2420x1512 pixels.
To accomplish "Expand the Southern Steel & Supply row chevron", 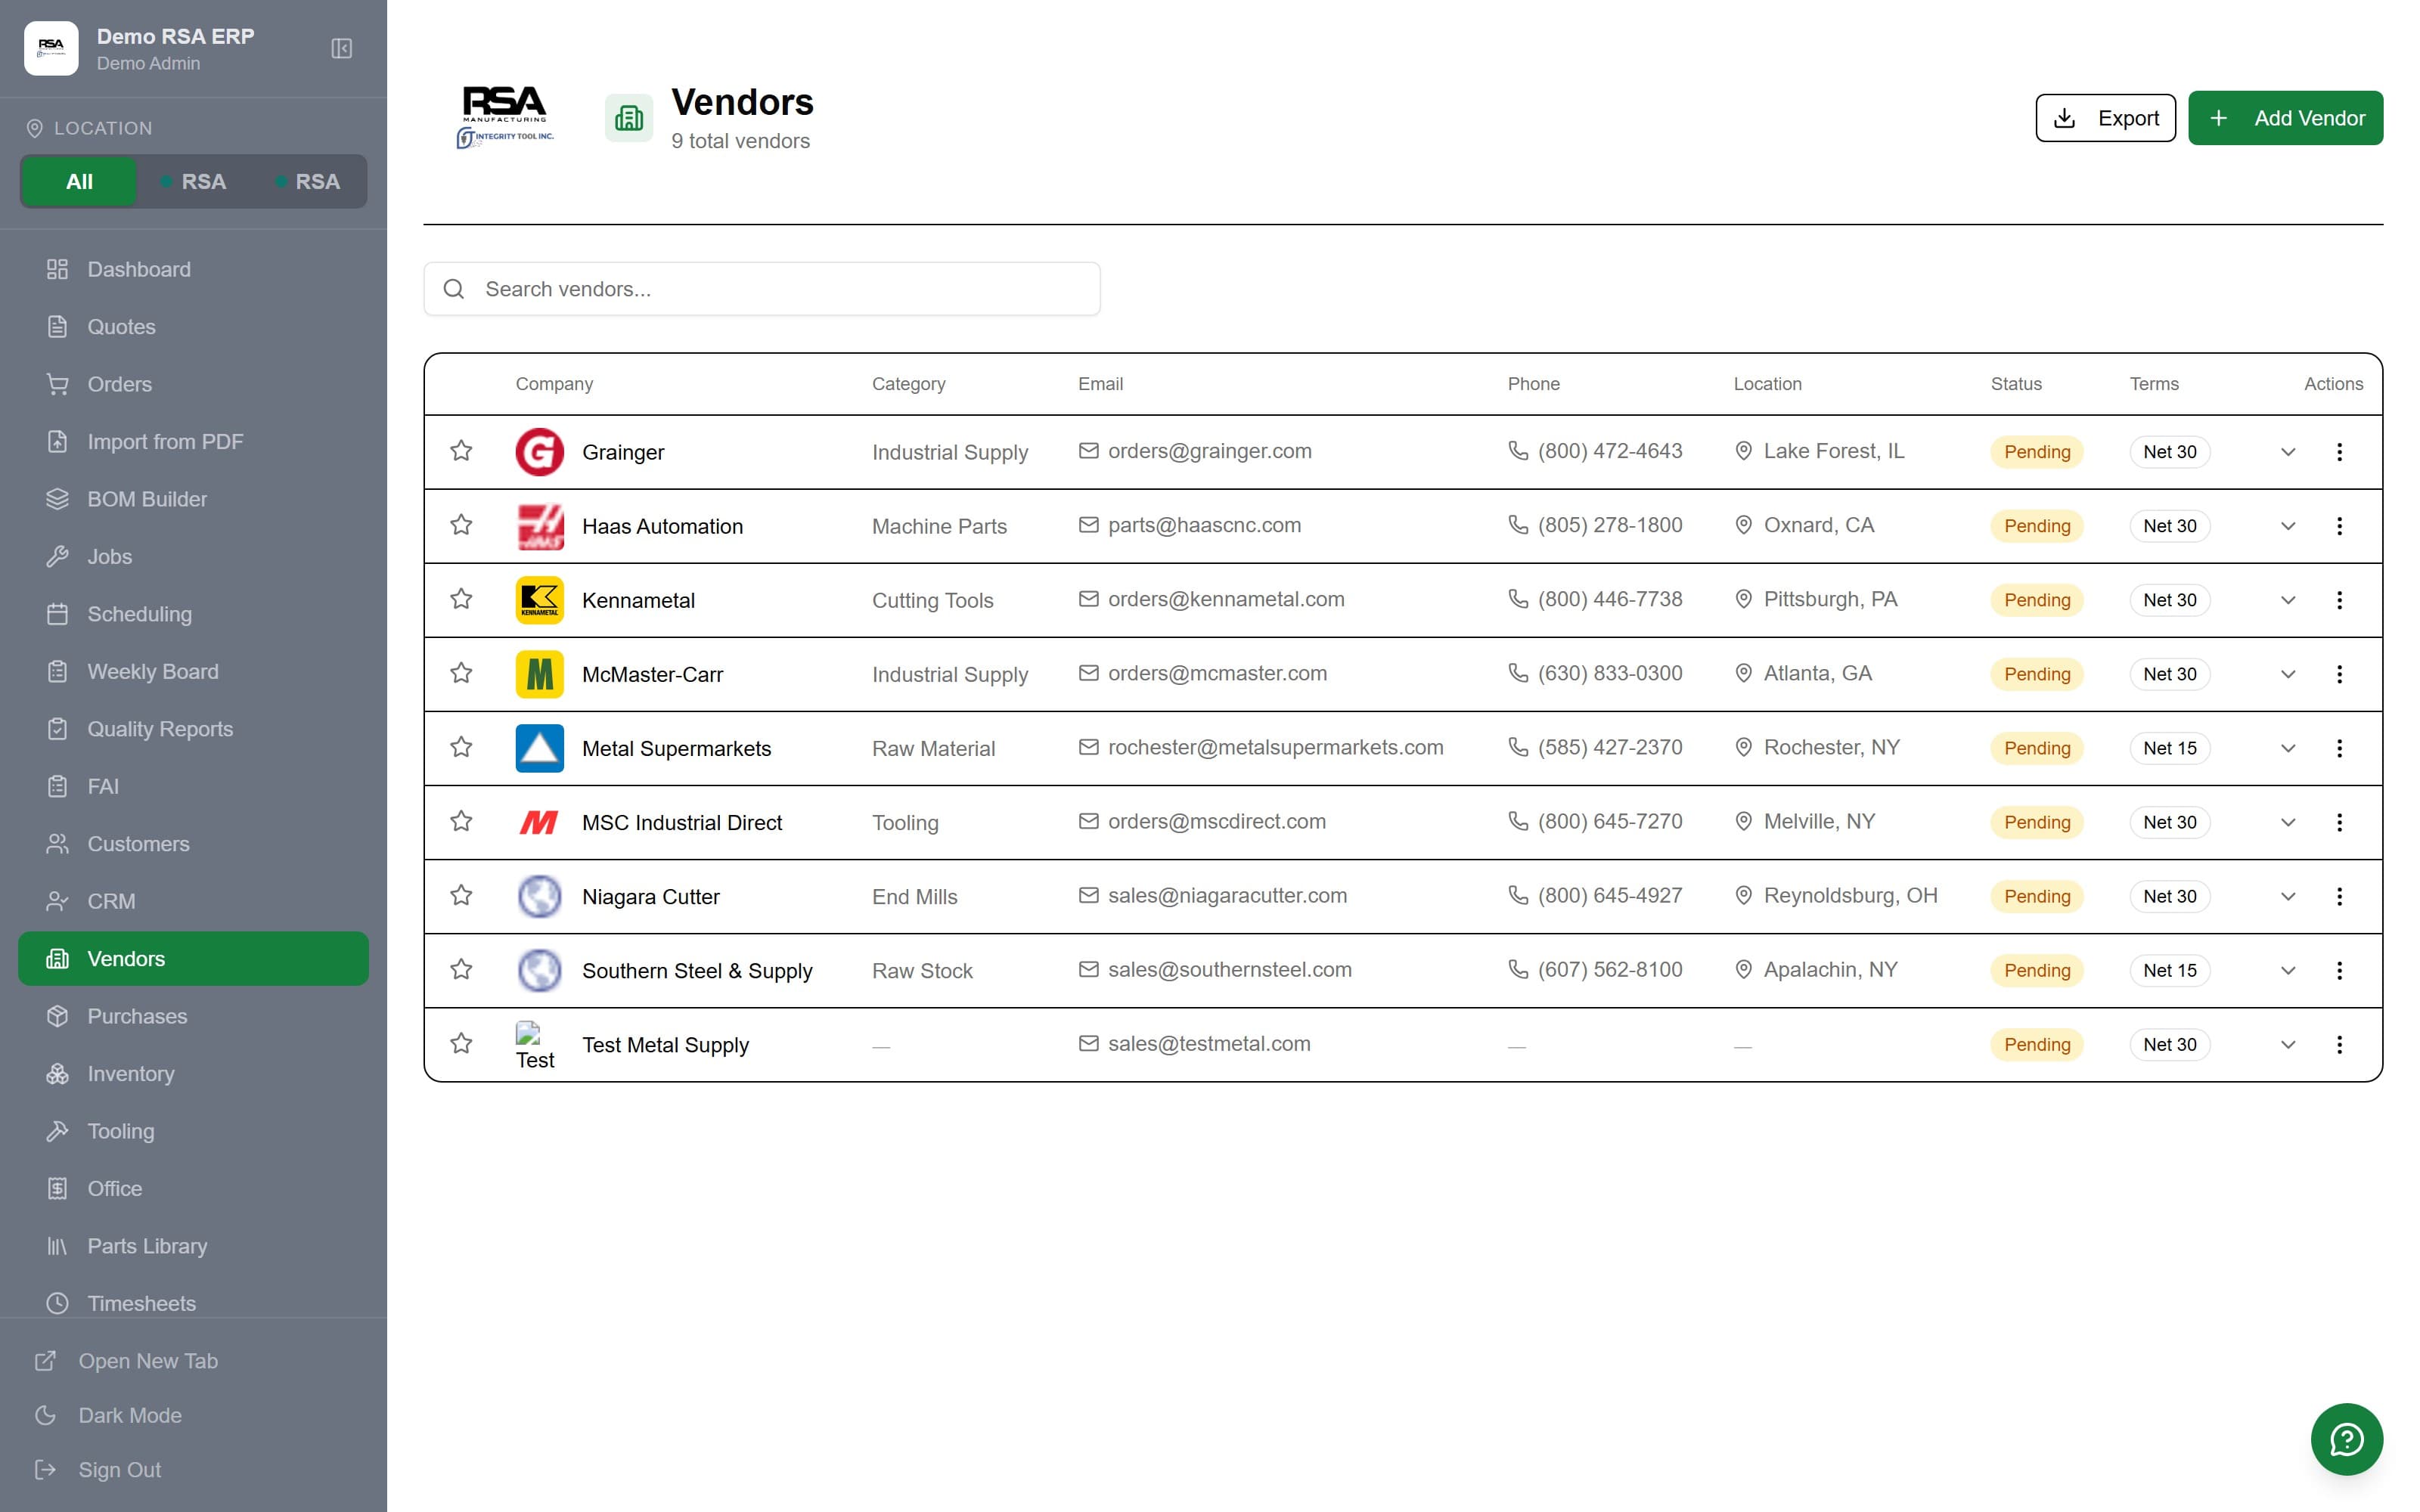I will (x=2288, y=970).
